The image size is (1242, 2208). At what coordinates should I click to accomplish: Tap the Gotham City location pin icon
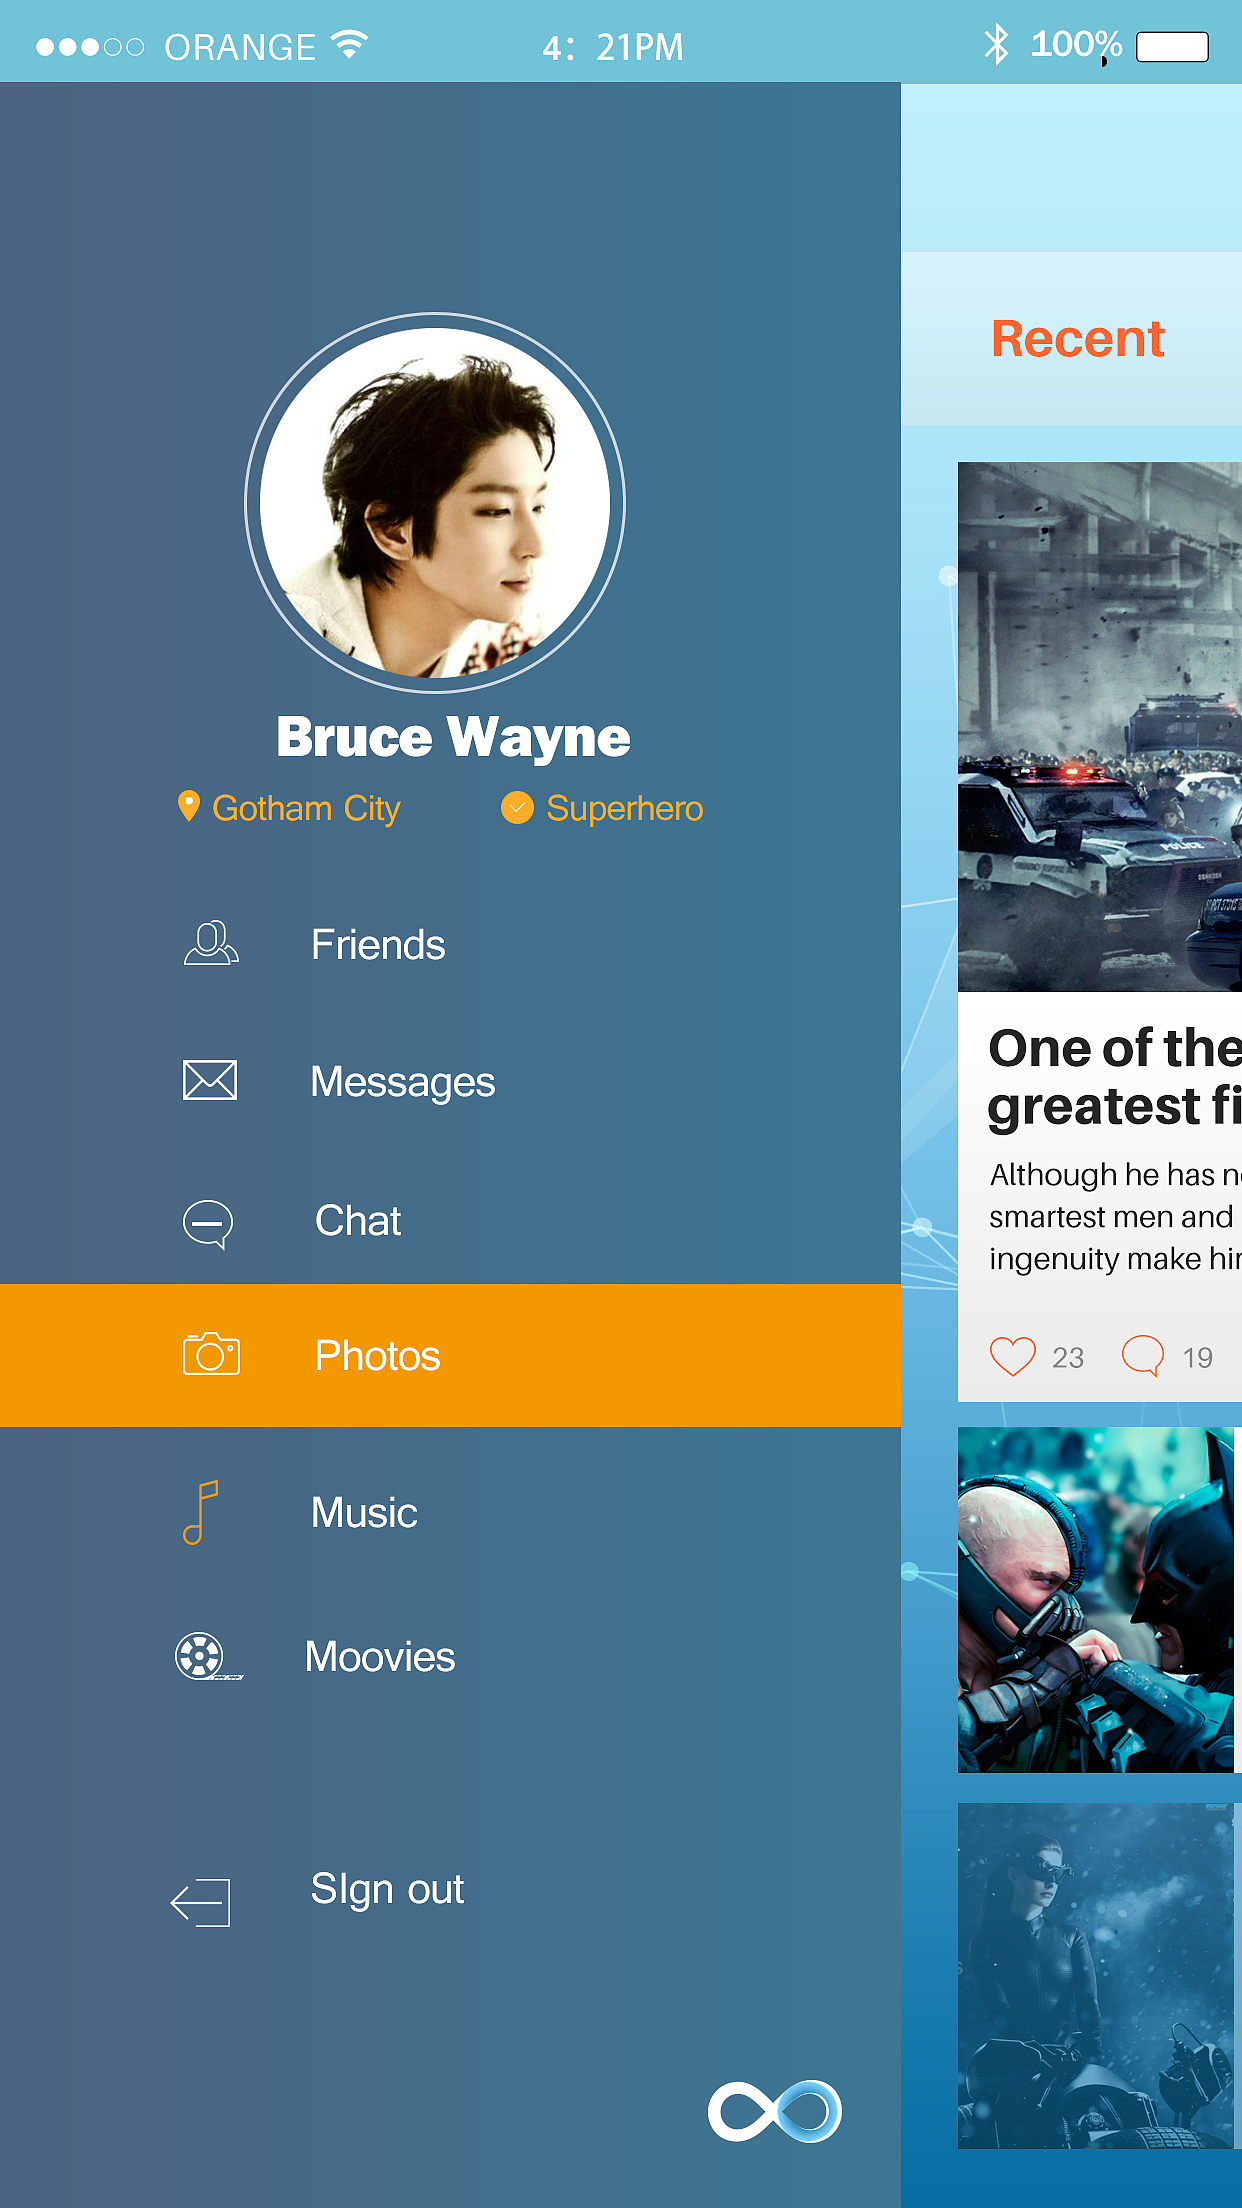point(188,807)
